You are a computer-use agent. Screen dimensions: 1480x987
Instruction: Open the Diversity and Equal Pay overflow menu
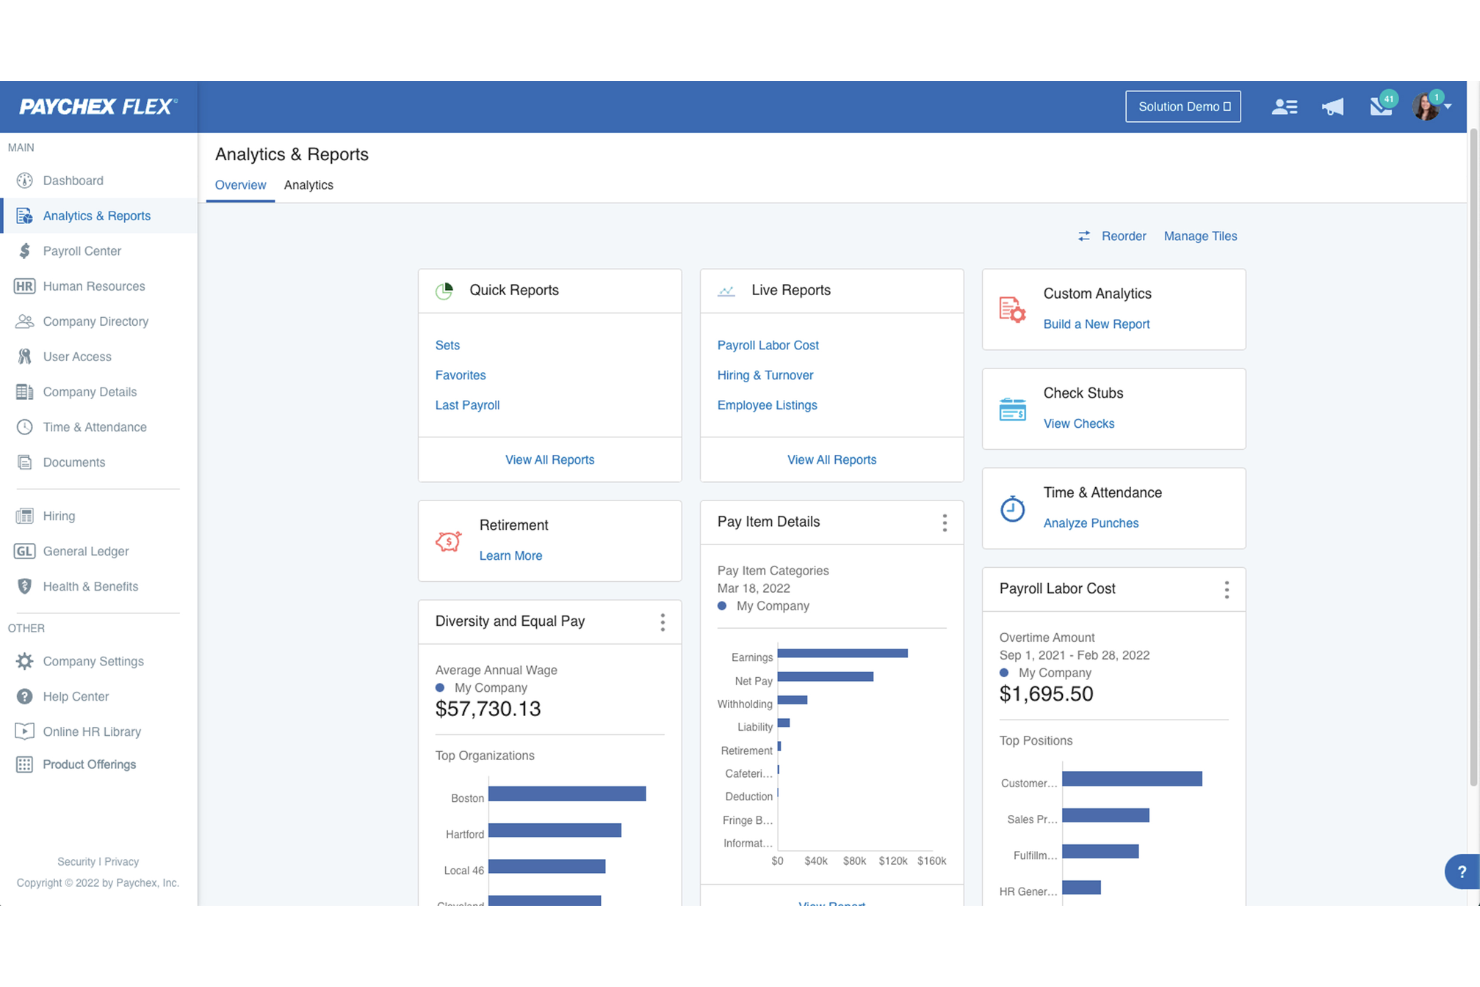coord(662,621)
